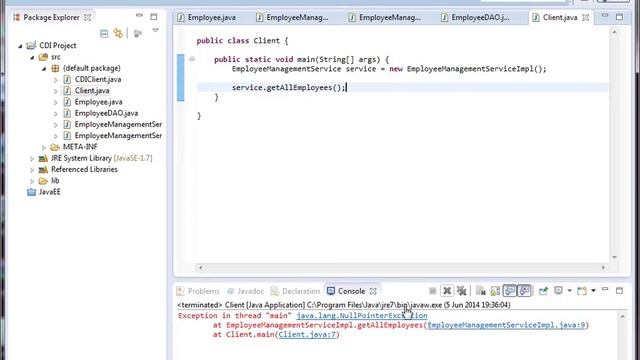
Task: Click the META-INF folder icon
Action: pyautogui.click(x=55, y=147)
